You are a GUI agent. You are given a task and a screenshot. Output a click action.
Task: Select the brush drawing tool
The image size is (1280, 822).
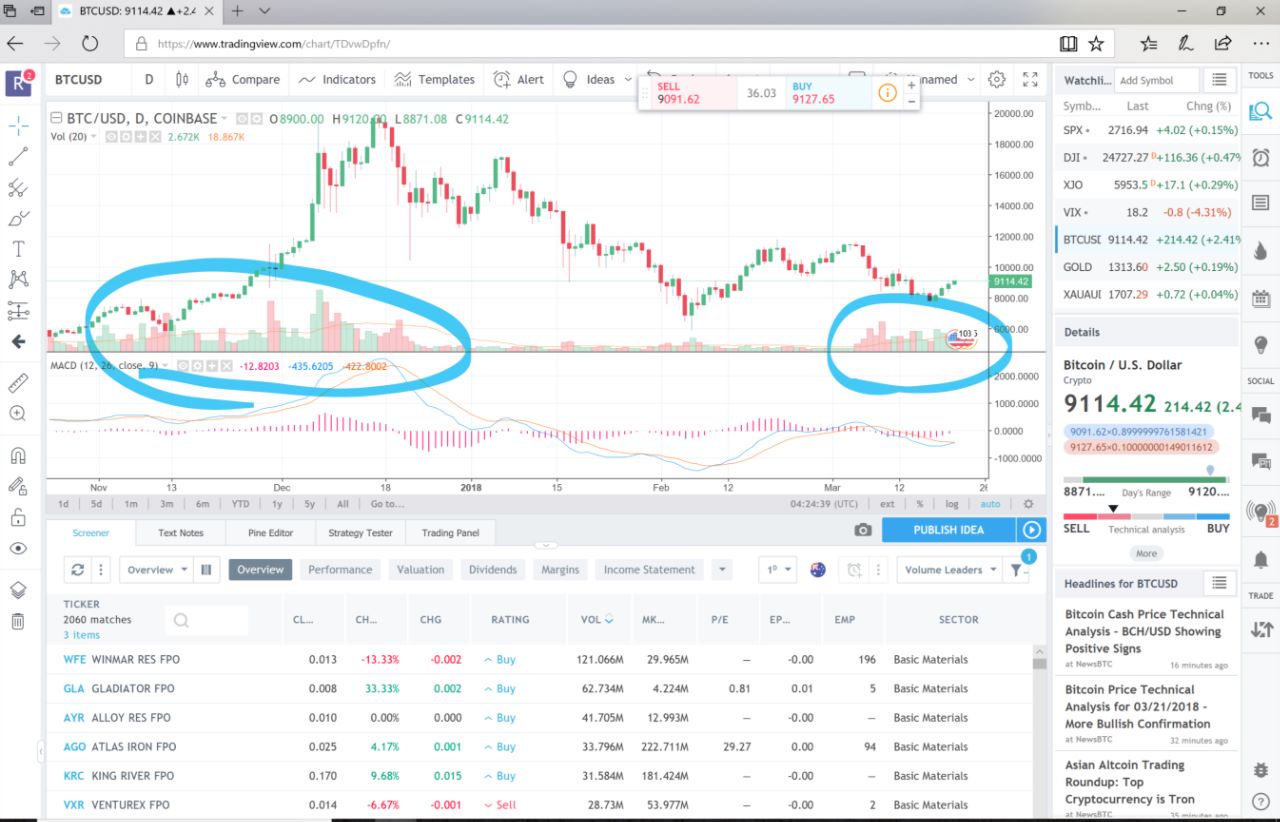point(18,219)
